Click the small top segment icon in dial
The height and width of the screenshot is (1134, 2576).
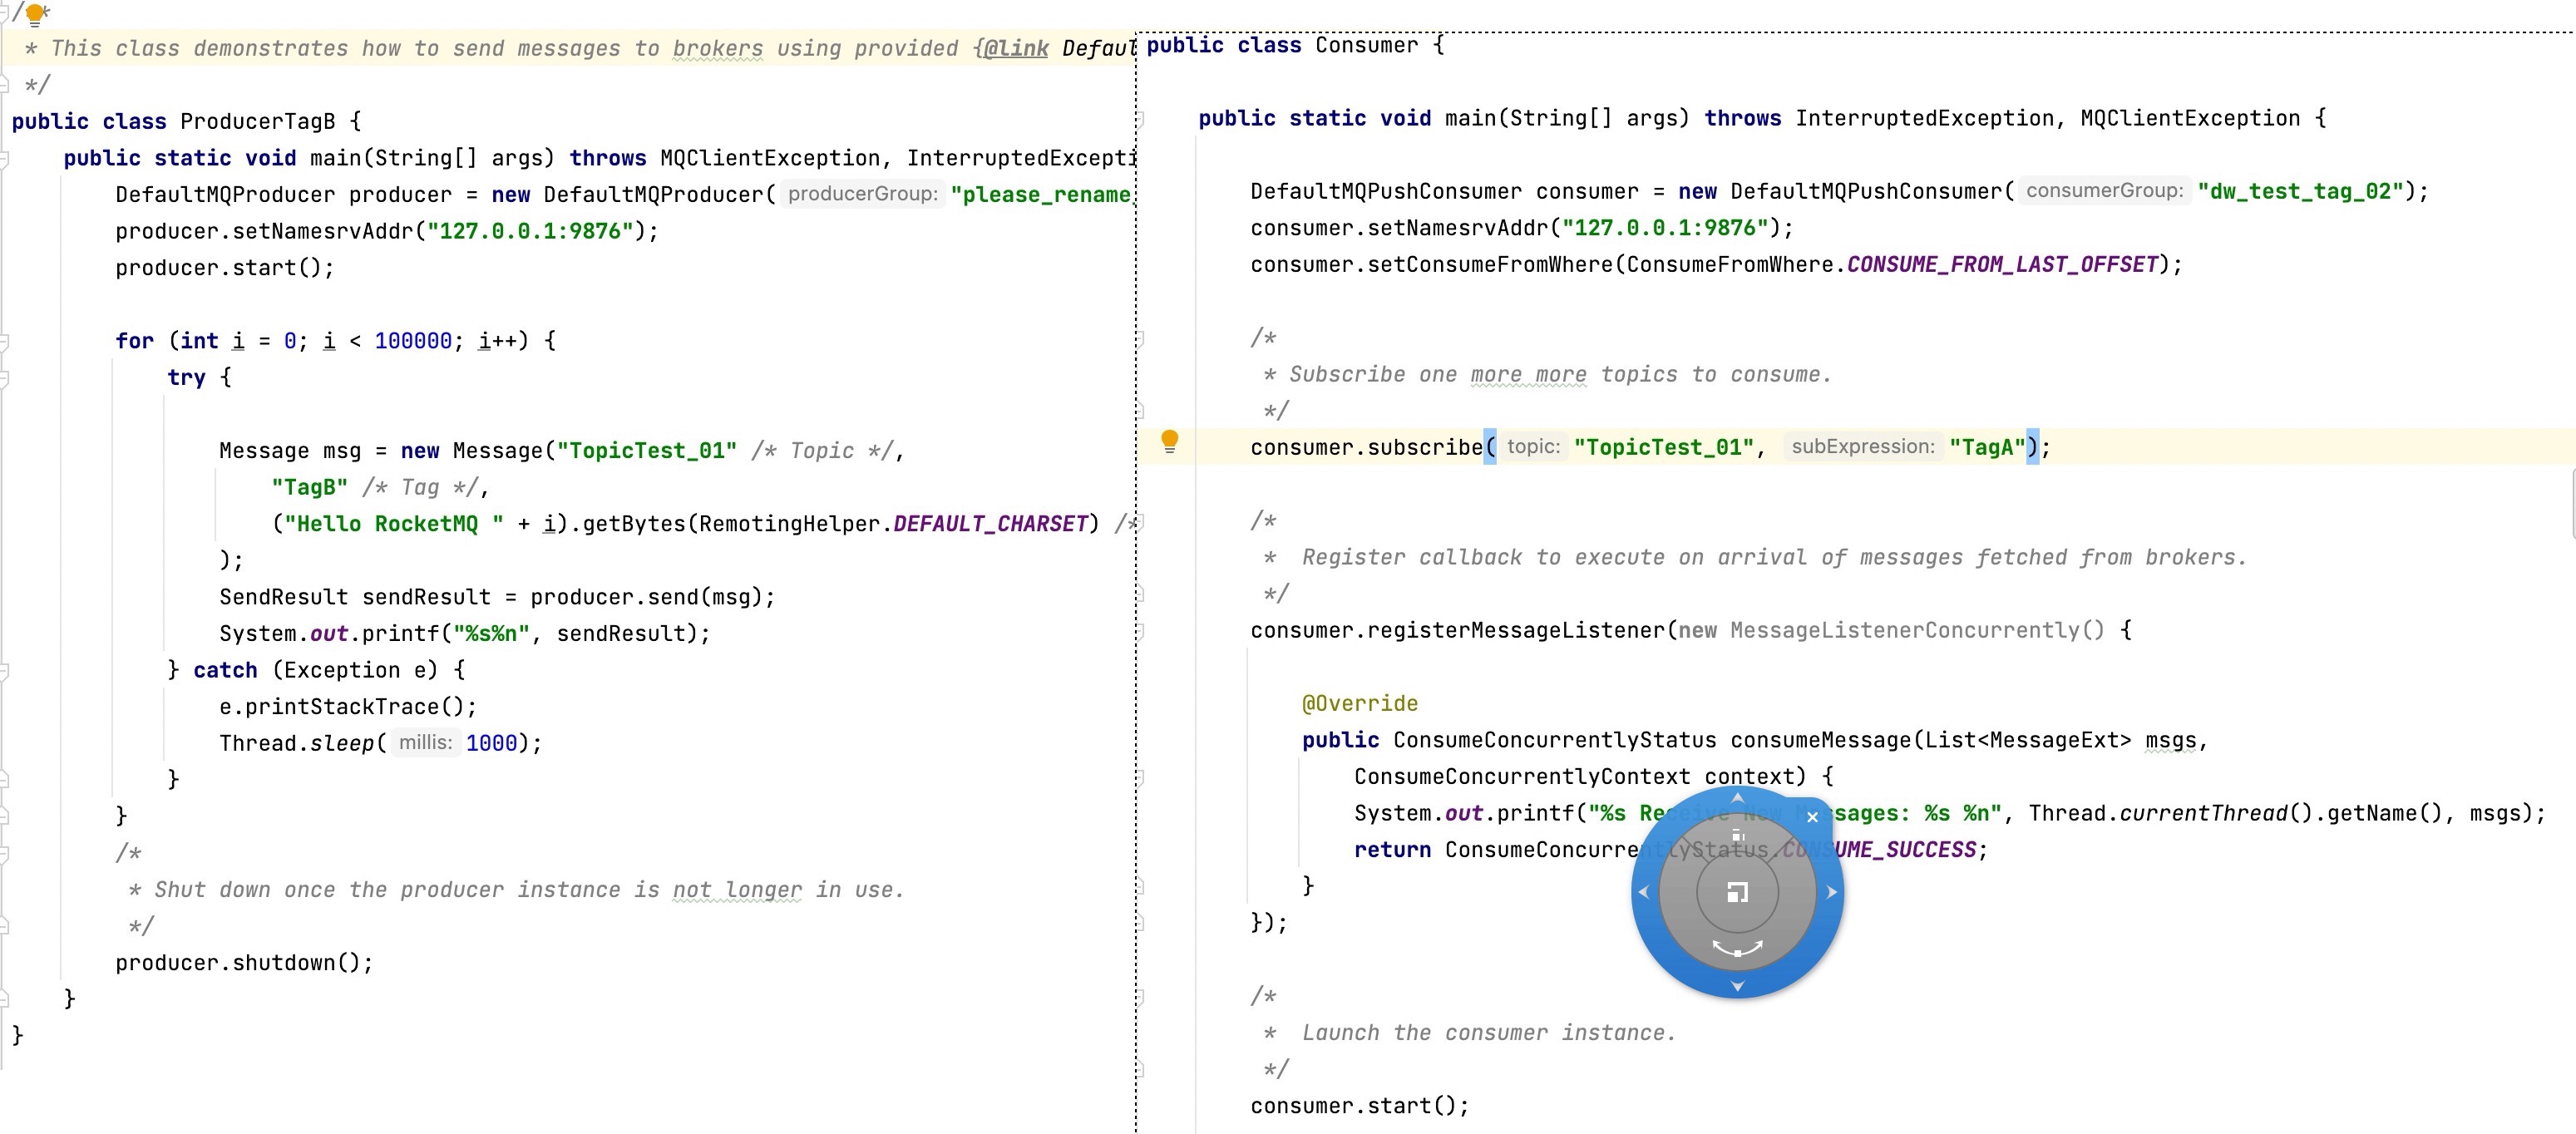click(1738, 835)
